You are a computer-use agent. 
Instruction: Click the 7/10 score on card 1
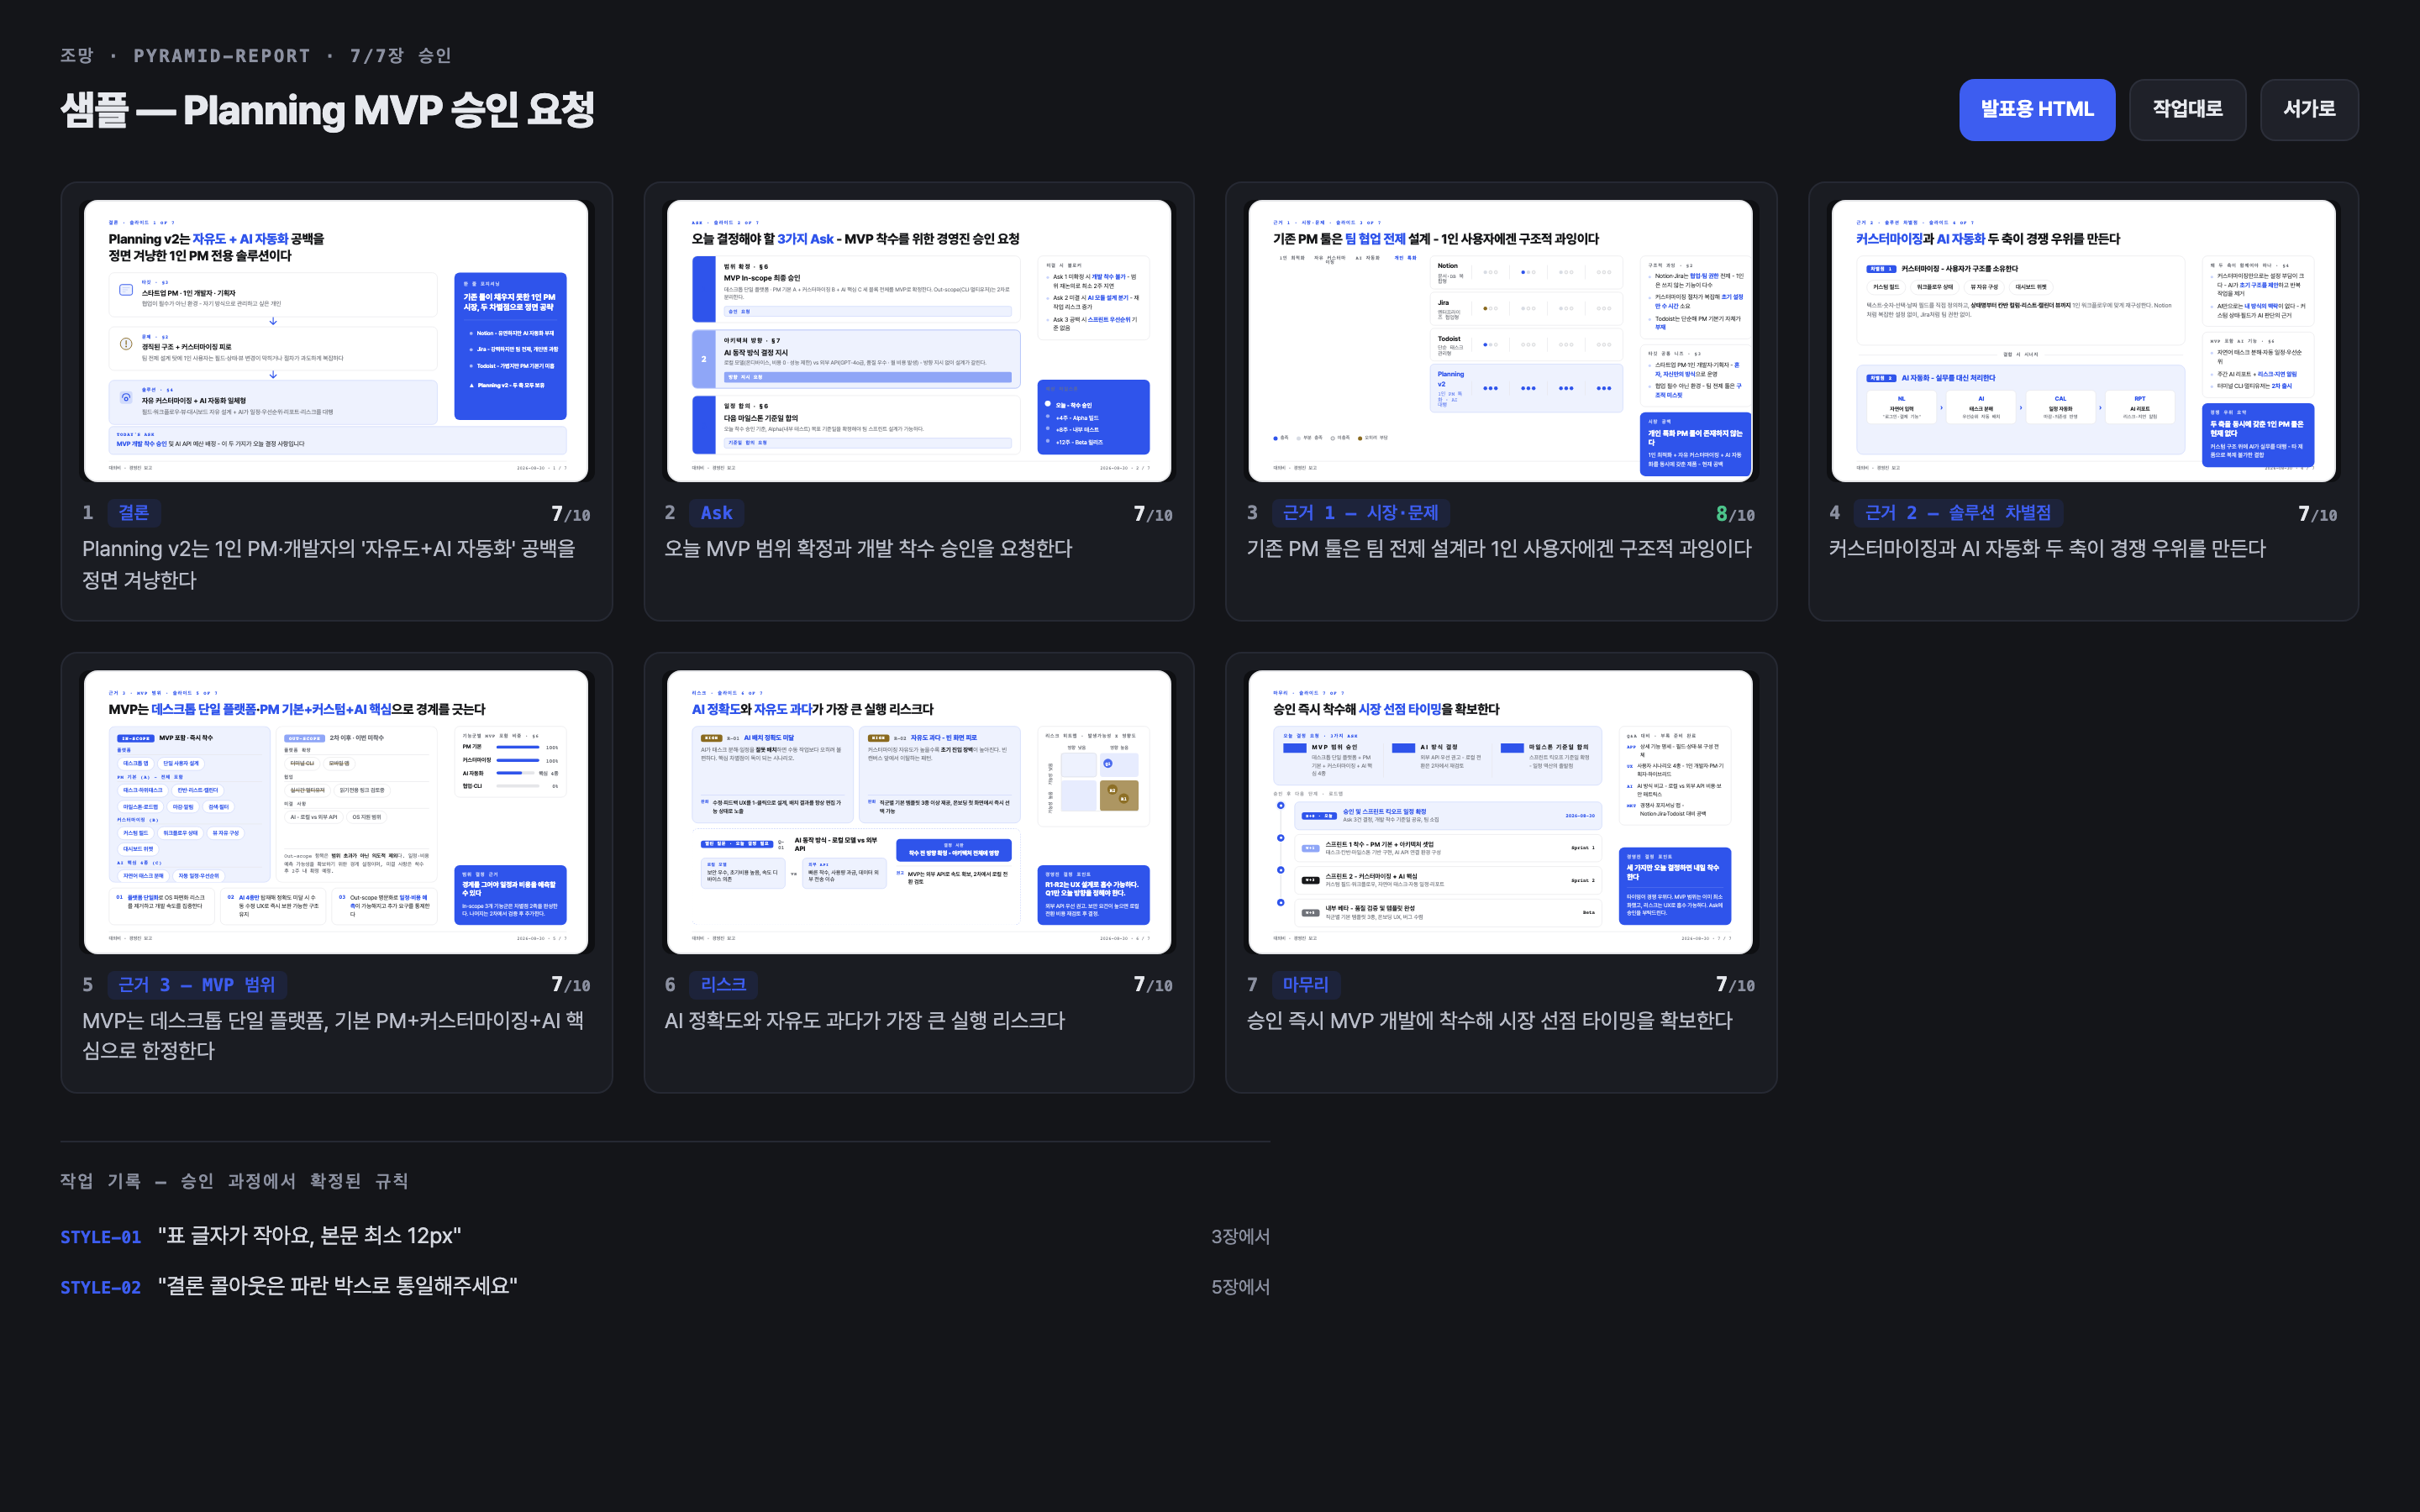[570, 514]
